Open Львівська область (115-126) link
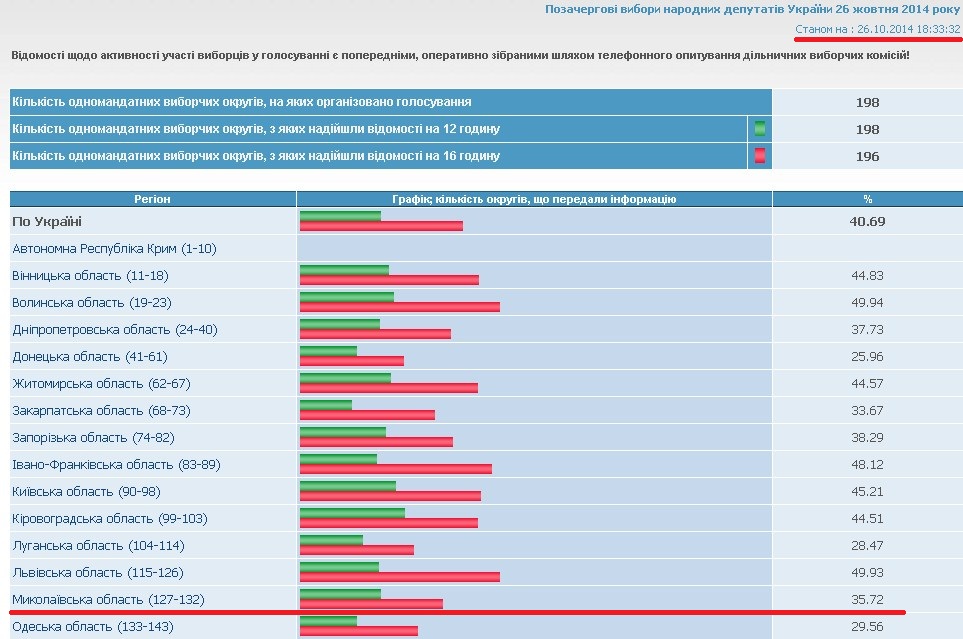The height and width of the screenshot is (639, 963). [97, 572]
